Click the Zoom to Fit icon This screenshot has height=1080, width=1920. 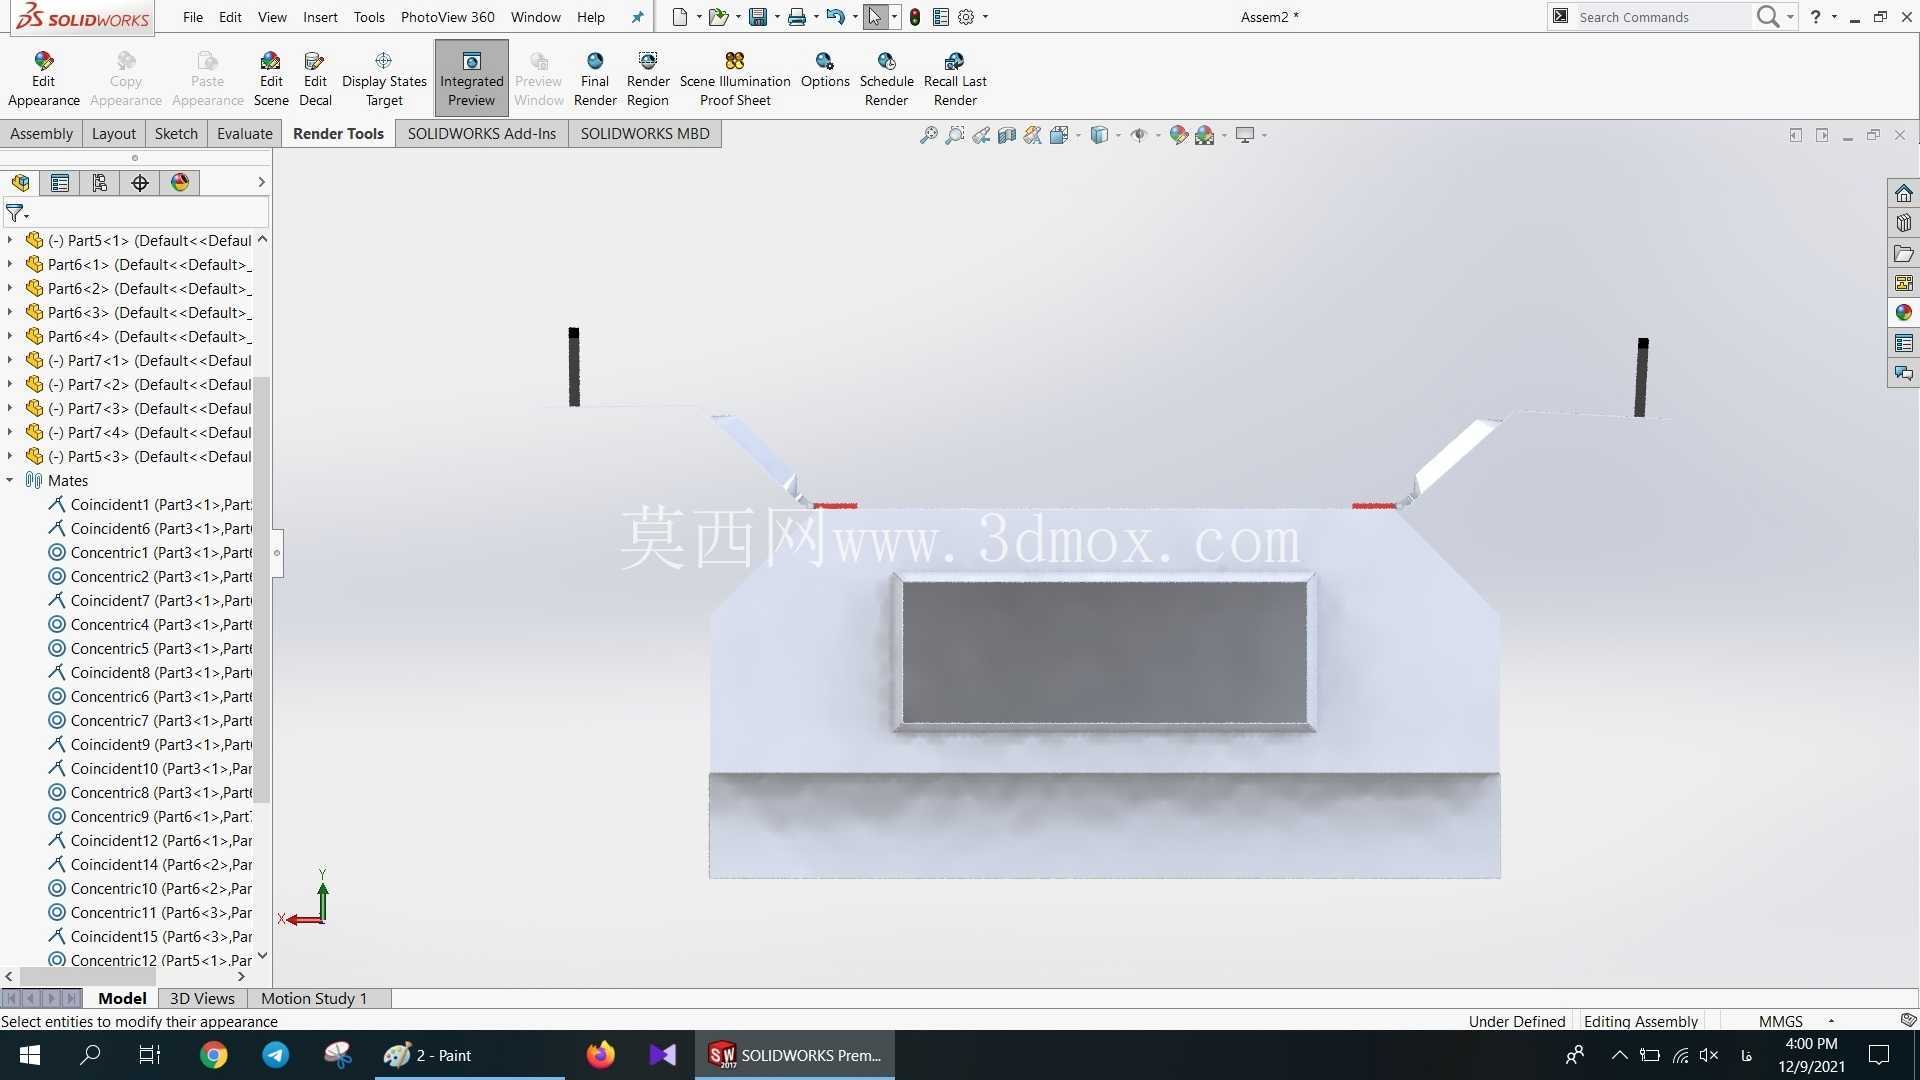[x=929, y=135]
